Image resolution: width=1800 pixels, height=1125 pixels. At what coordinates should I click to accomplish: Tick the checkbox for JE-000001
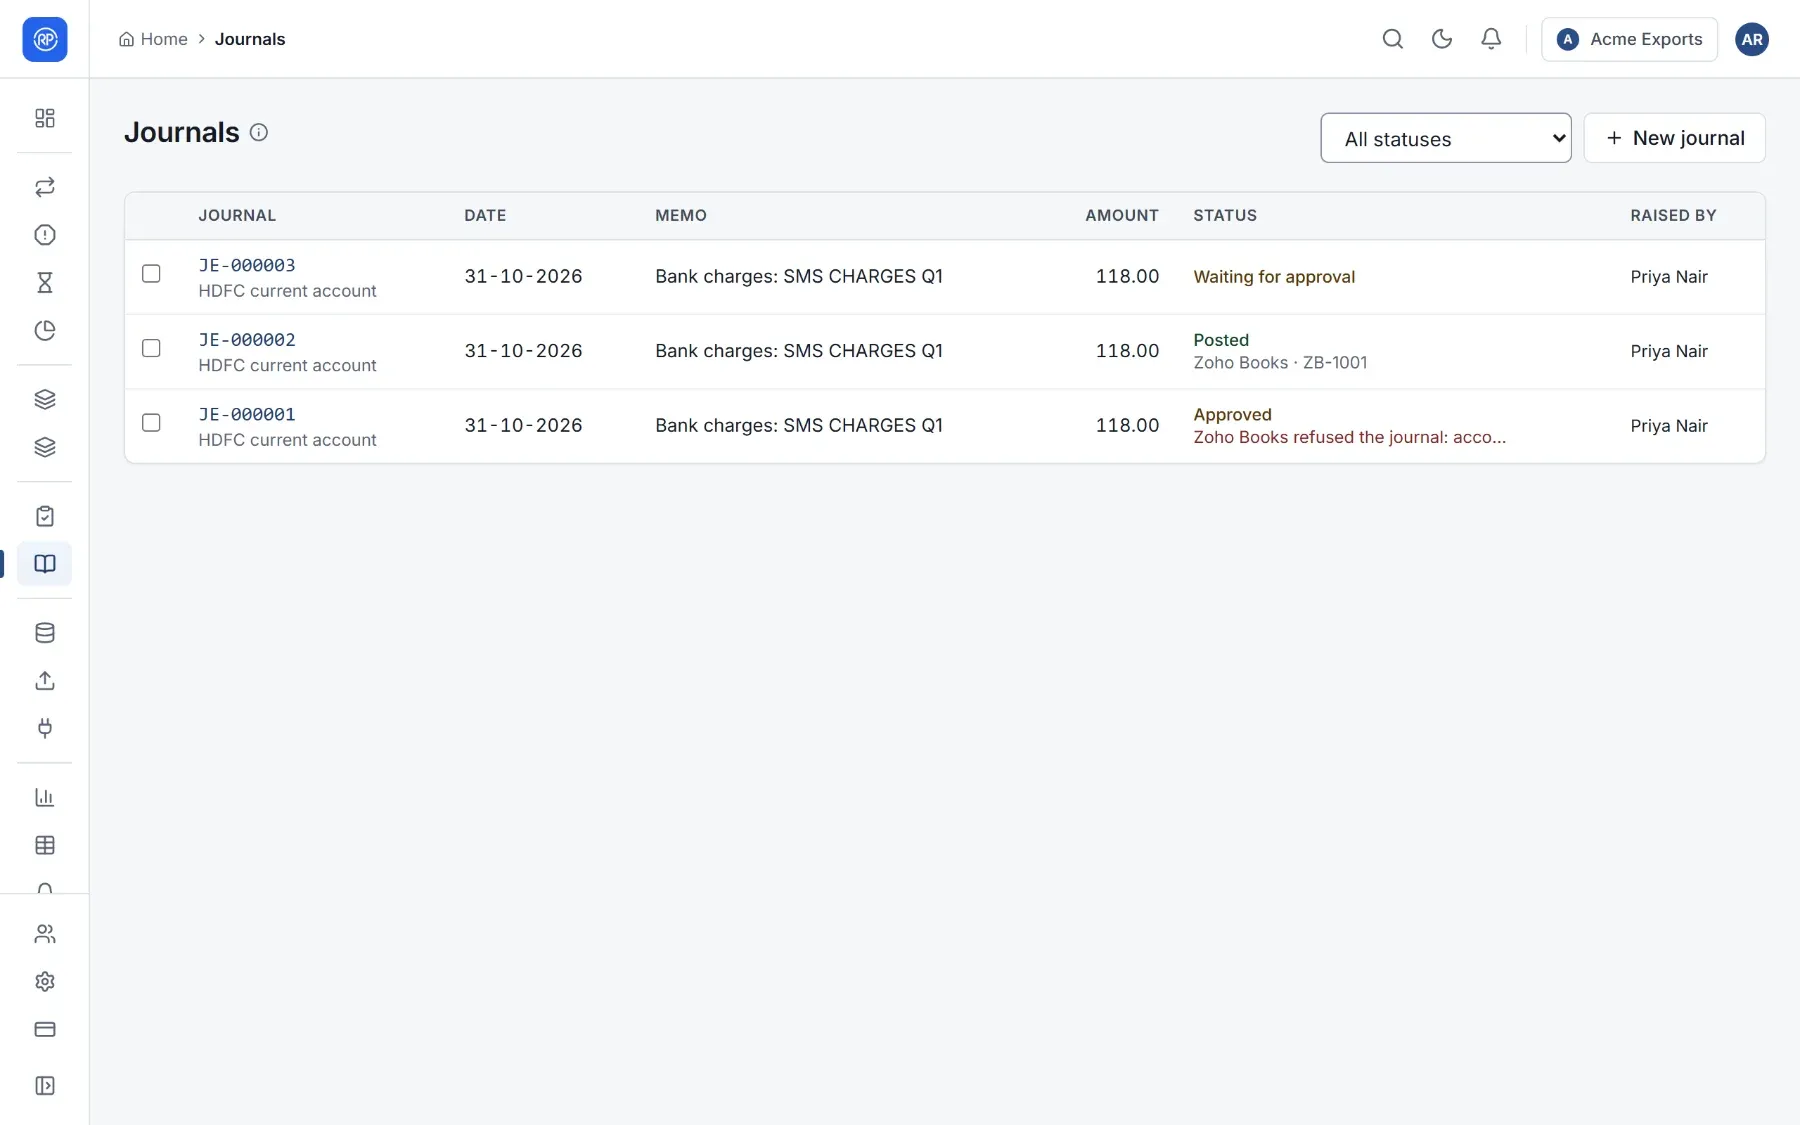151,423
